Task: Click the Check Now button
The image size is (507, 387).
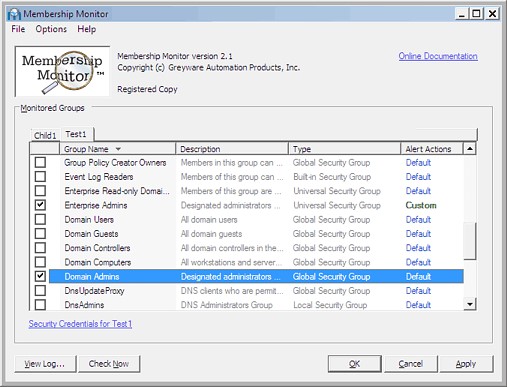Action: [109, 364]
